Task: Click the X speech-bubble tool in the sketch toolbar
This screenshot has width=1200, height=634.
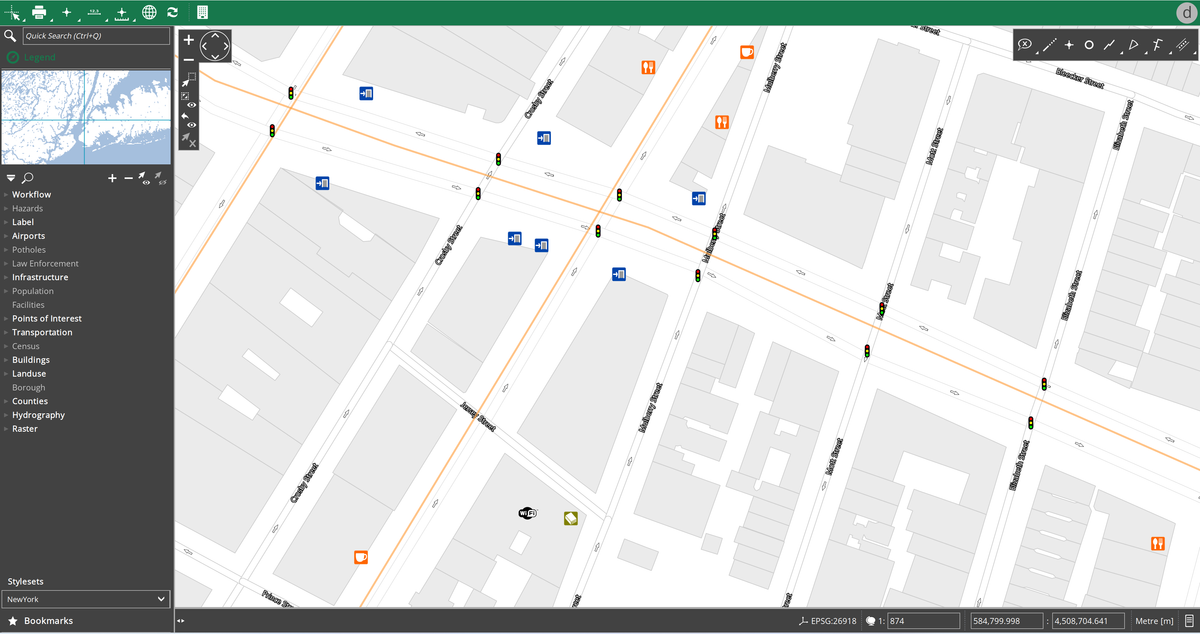Action: pos(1025,45)
